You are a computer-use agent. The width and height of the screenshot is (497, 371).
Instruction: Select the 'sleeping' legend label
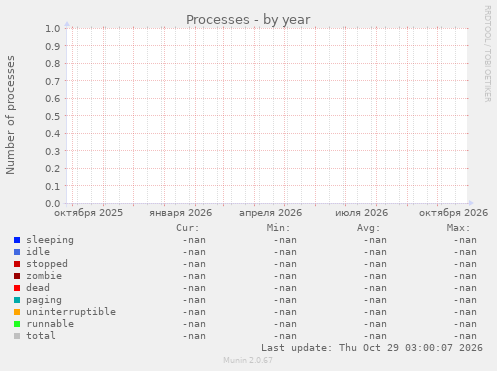(50, 240)
